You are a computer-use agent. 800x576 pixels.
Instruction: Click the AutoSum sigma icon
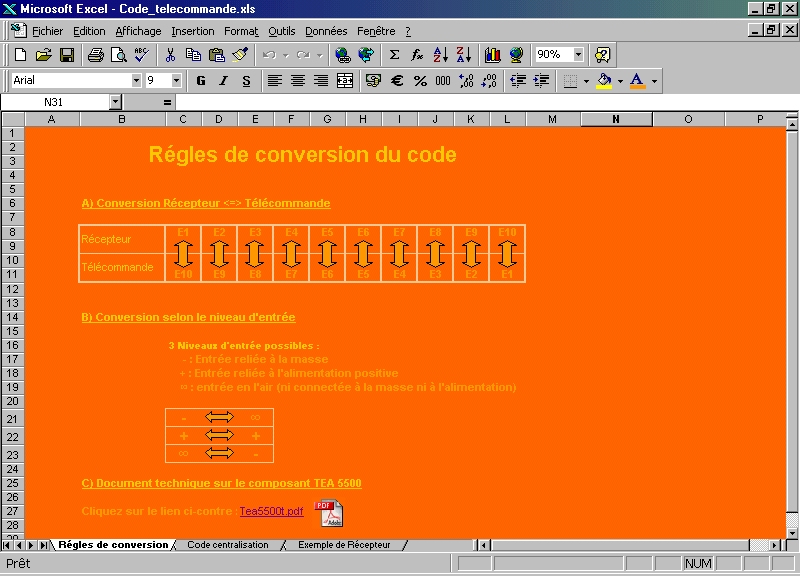pos(394,55)
